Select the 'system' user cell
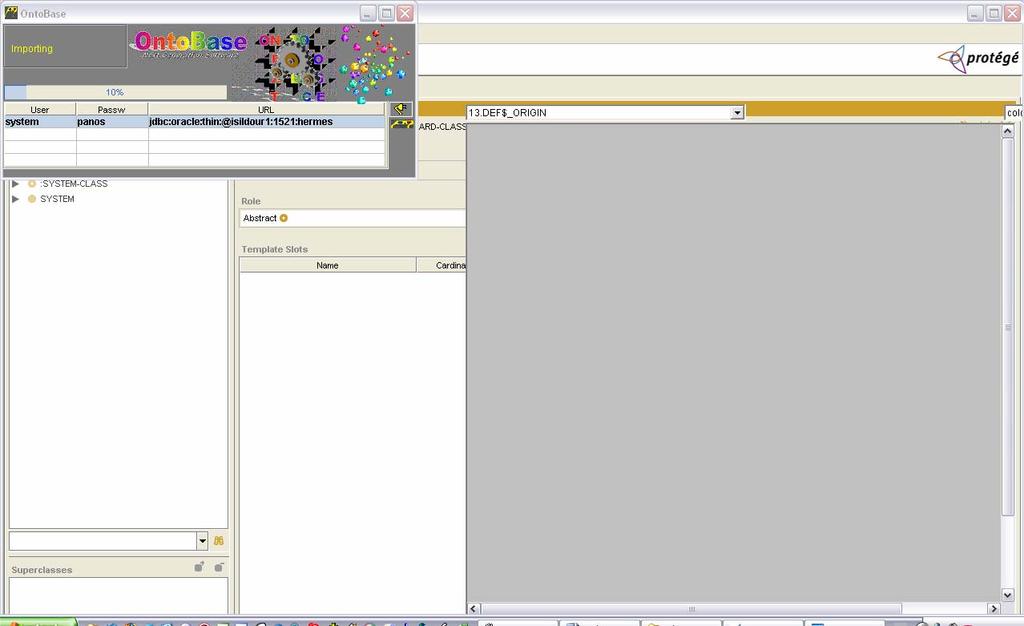Viewport: 1024px width, 626px height. point(40,122)
